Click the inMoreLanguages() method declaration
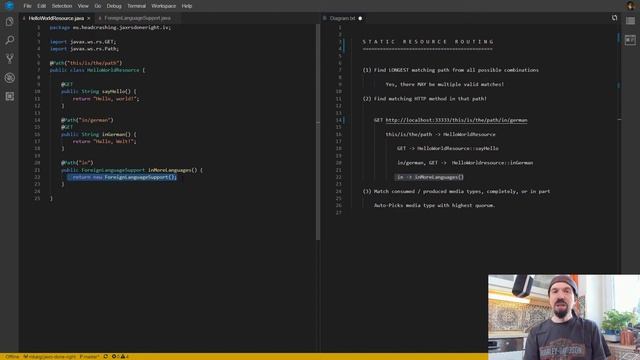 [x=132, y=170]
